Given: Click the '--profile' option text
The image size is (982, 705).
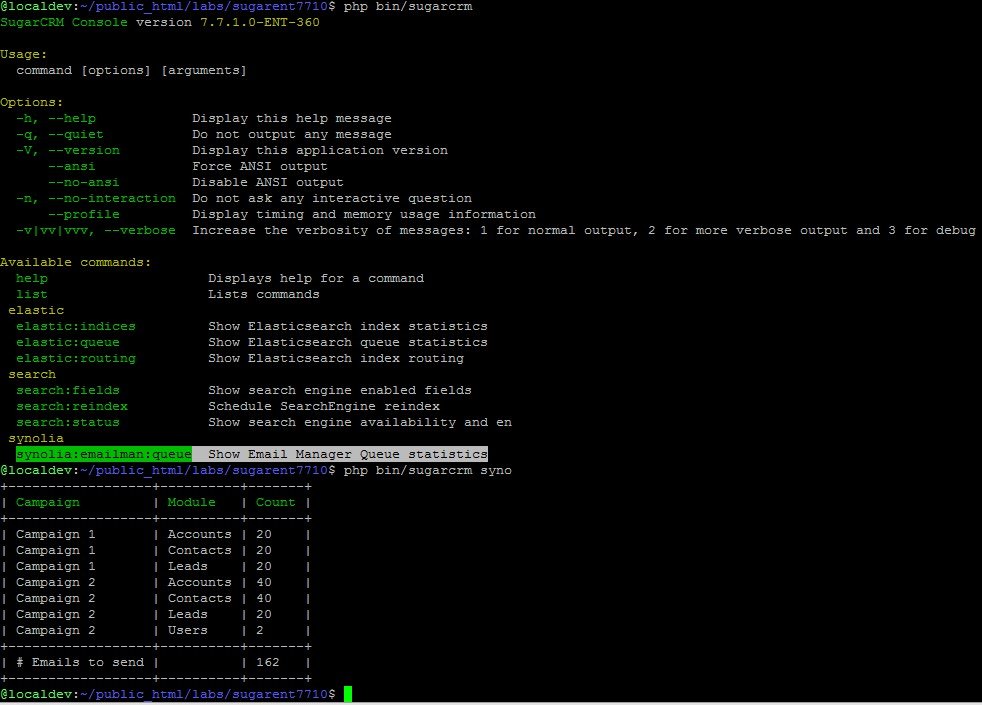Looking at the screenshot, I should [84, 214].
